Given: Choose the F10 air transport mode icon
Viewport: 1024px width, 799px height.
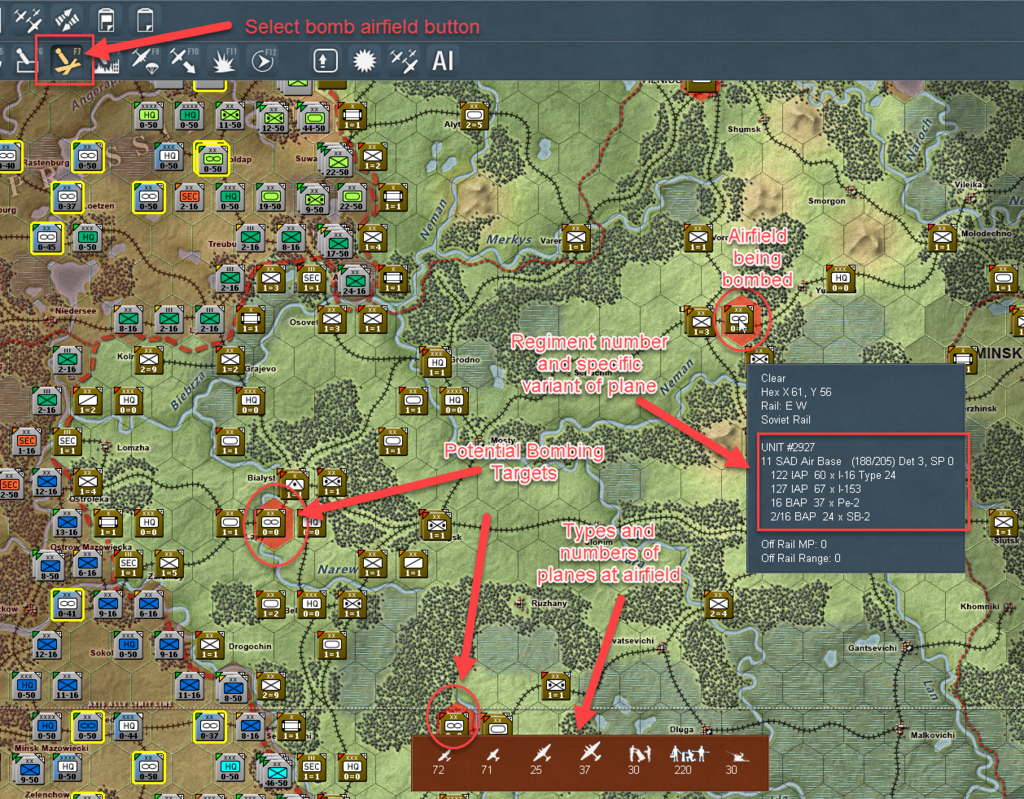Looking at the screenshot, I should pos(184,61).
